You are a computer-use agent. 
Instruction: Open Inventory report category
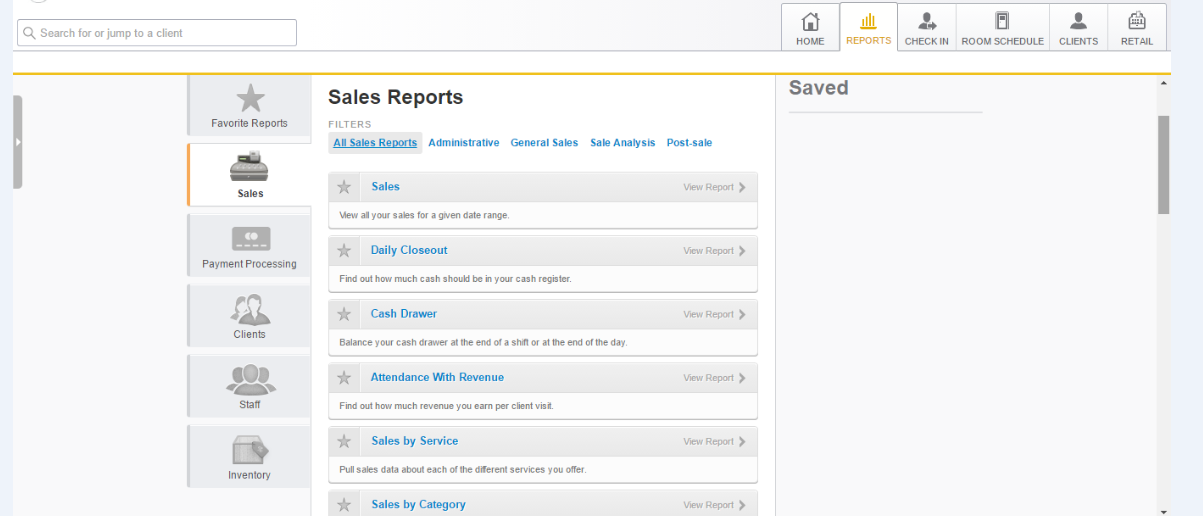[x=249, y=456]
